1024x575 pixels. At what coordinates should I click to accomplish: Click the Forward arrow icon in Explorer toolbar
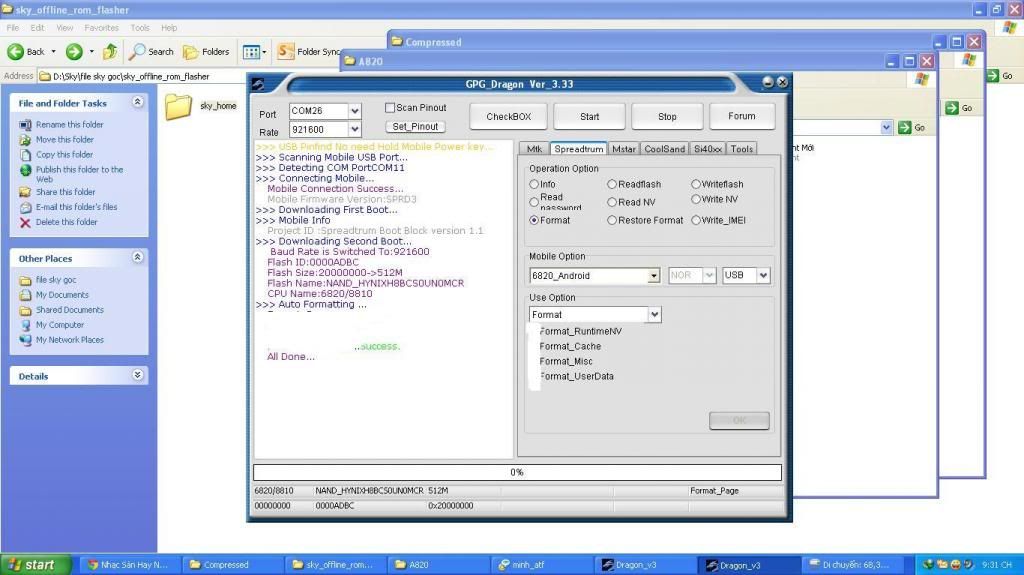pyautogui.click(x=74, y=52)
